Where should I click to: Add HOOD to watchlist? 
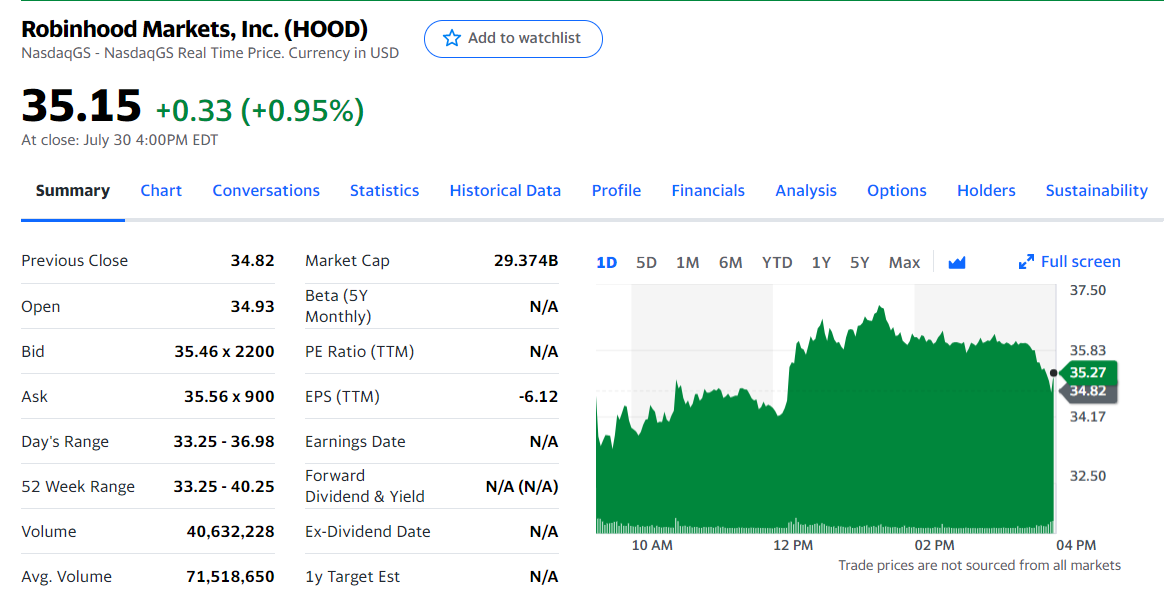coord(513,39)
